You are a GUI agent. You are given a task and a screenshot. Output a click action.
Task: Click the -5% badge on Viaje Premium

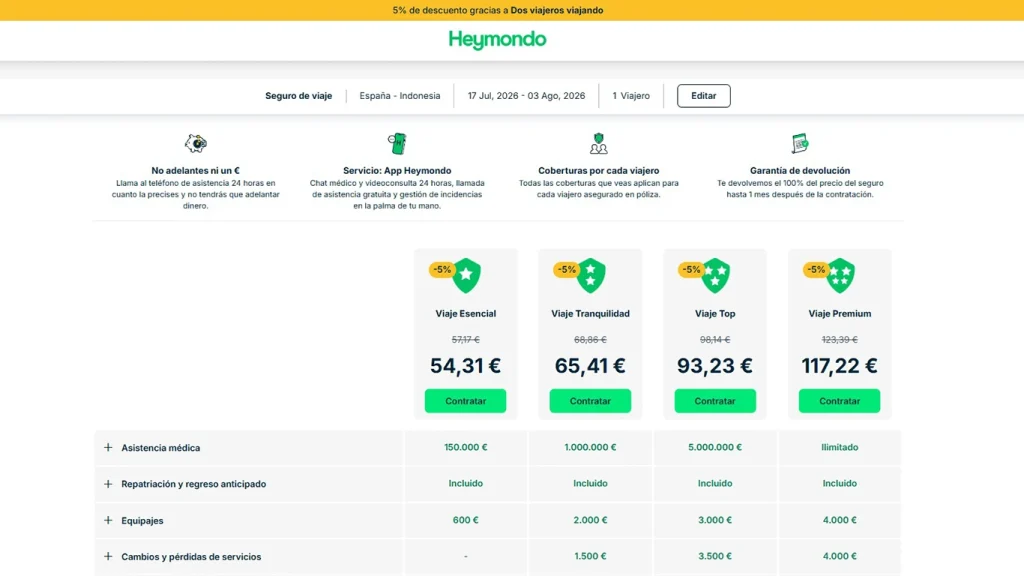tap(816, 269)
